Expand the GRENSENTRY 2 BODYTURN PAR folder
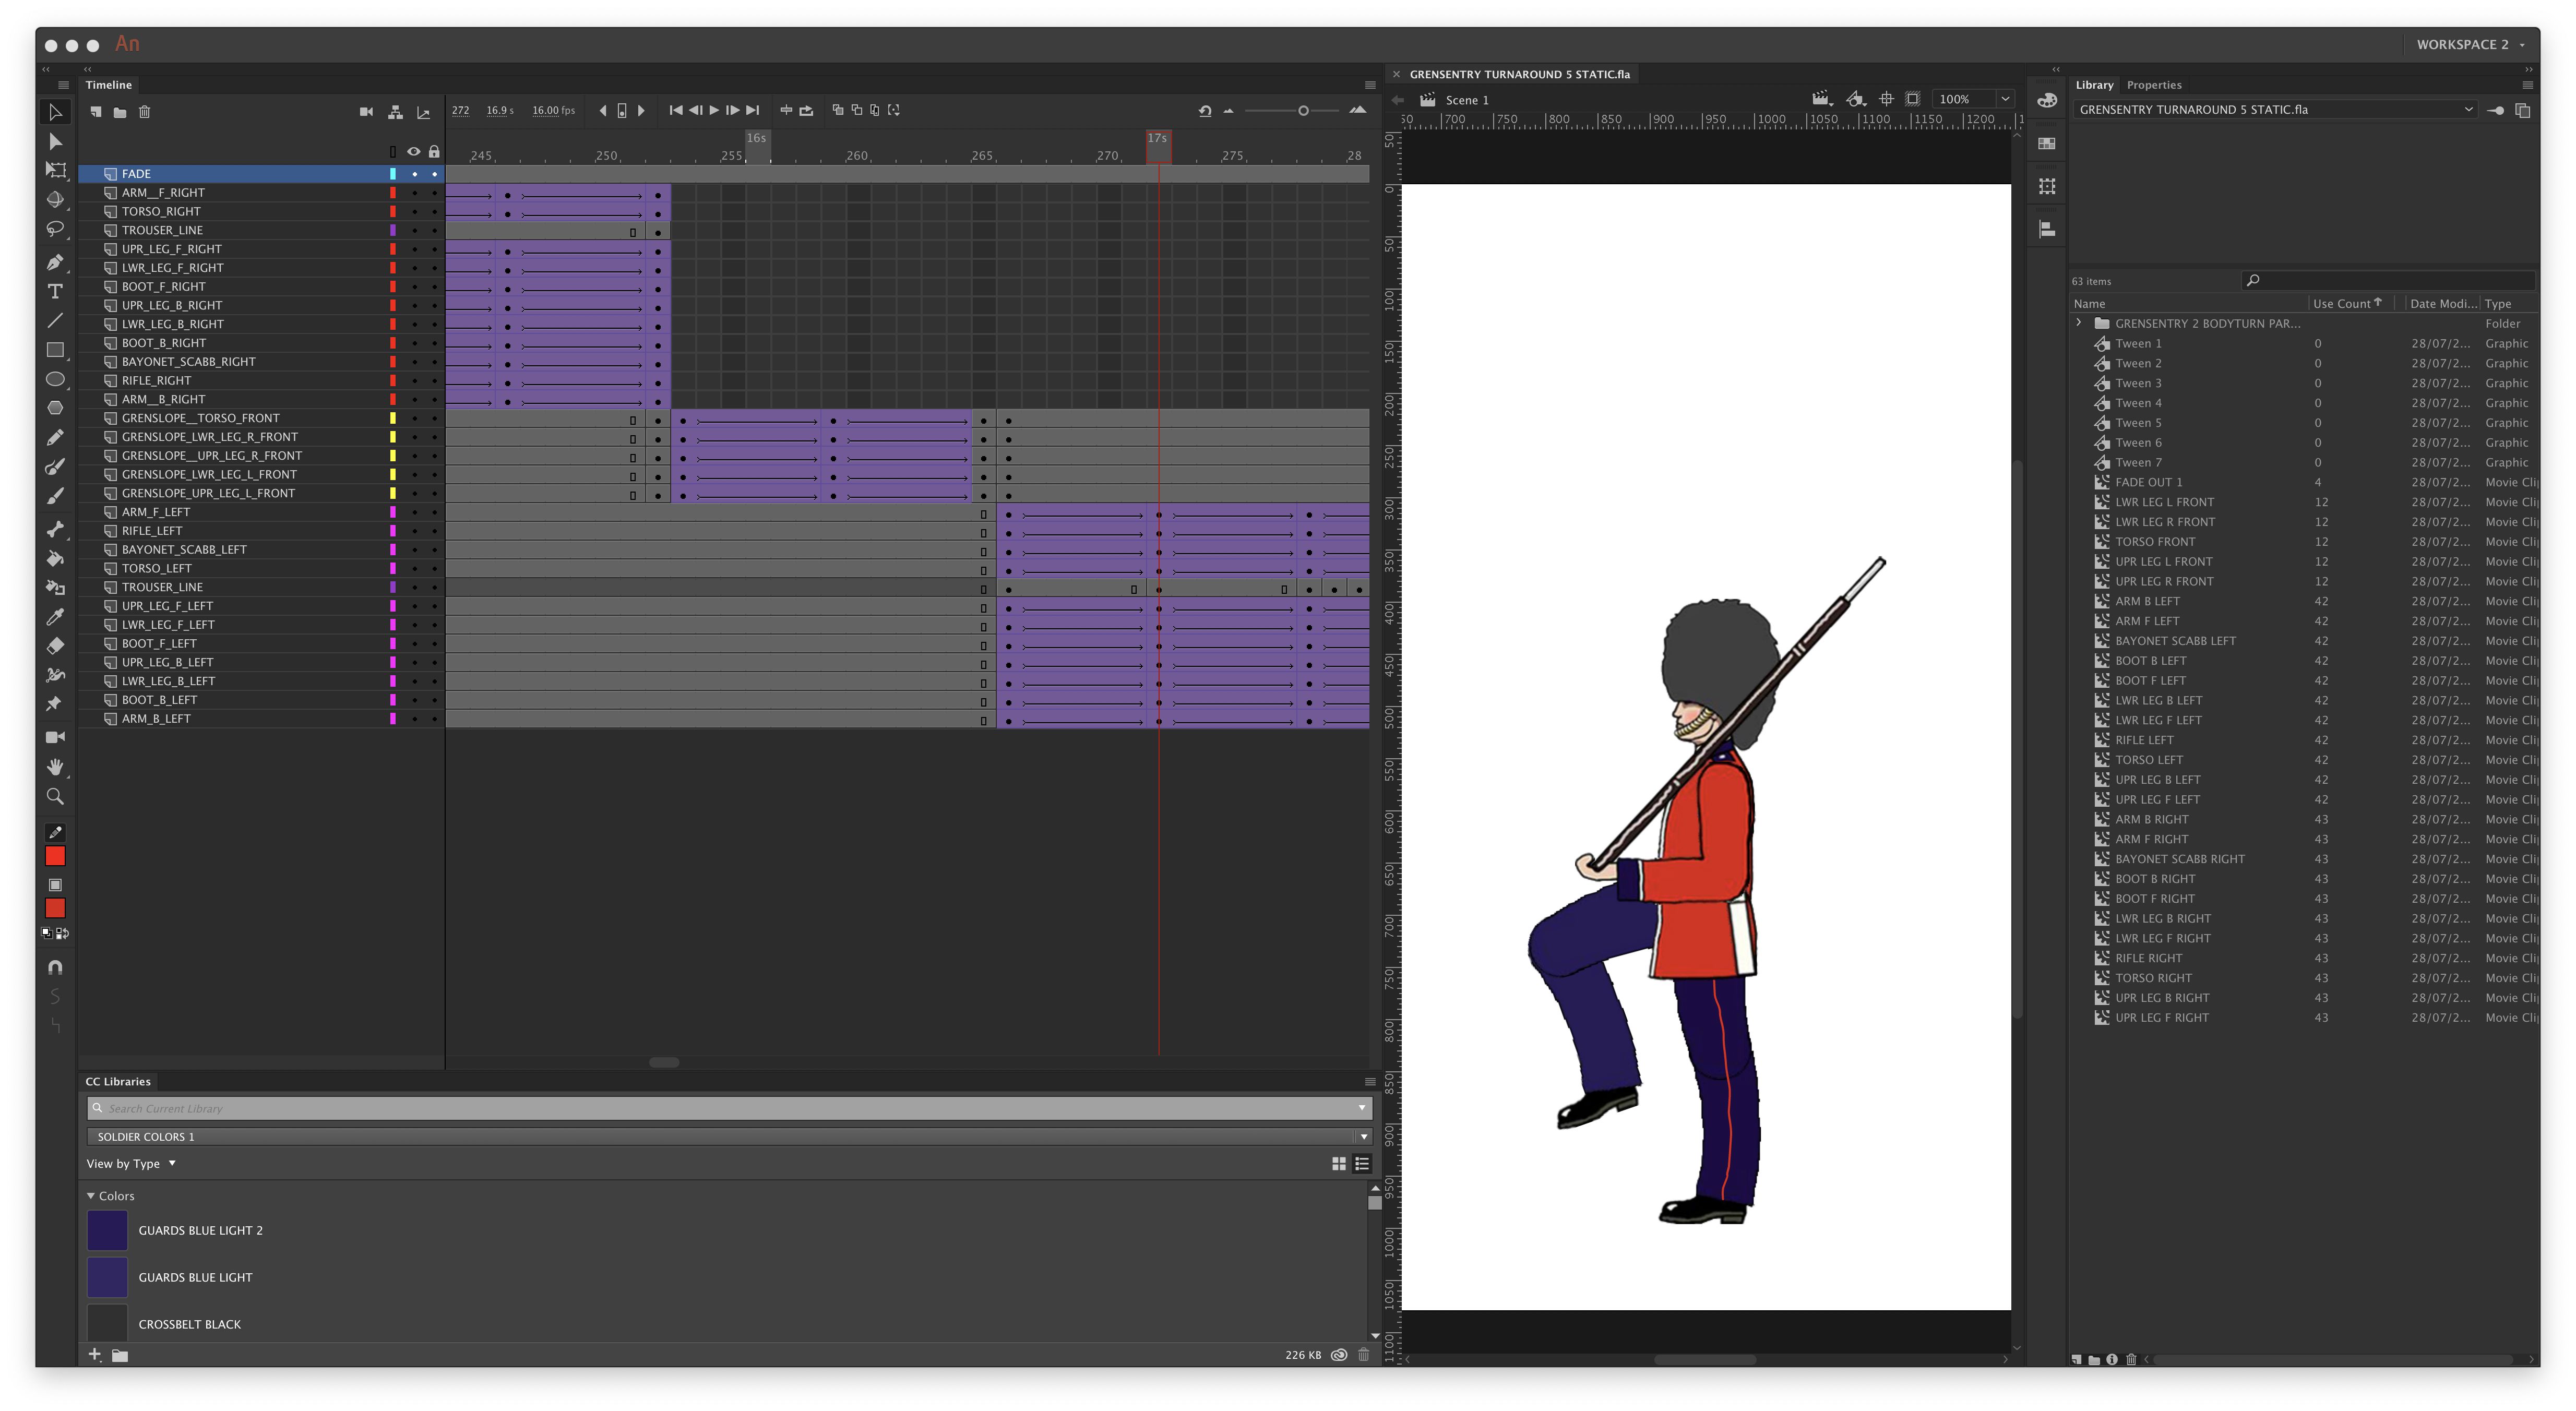Screen dimensions: 2576x1411 click(x=2079, y=323)
